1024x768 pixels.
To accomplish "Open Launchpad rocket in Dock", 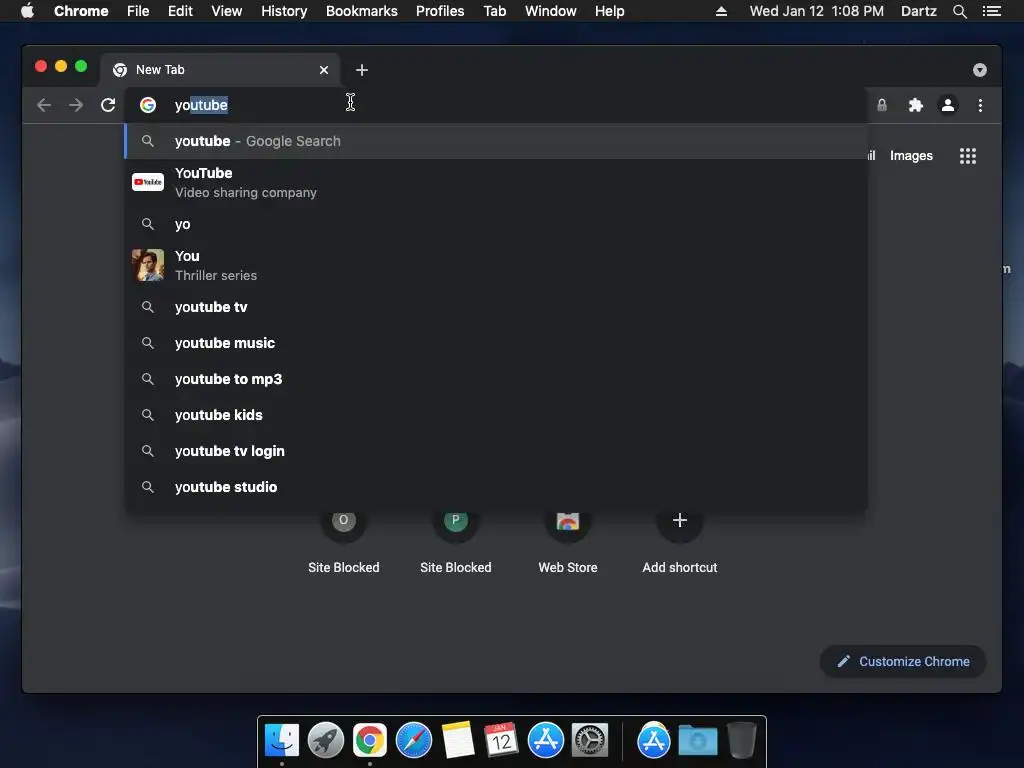I will (x=326, y=741).
